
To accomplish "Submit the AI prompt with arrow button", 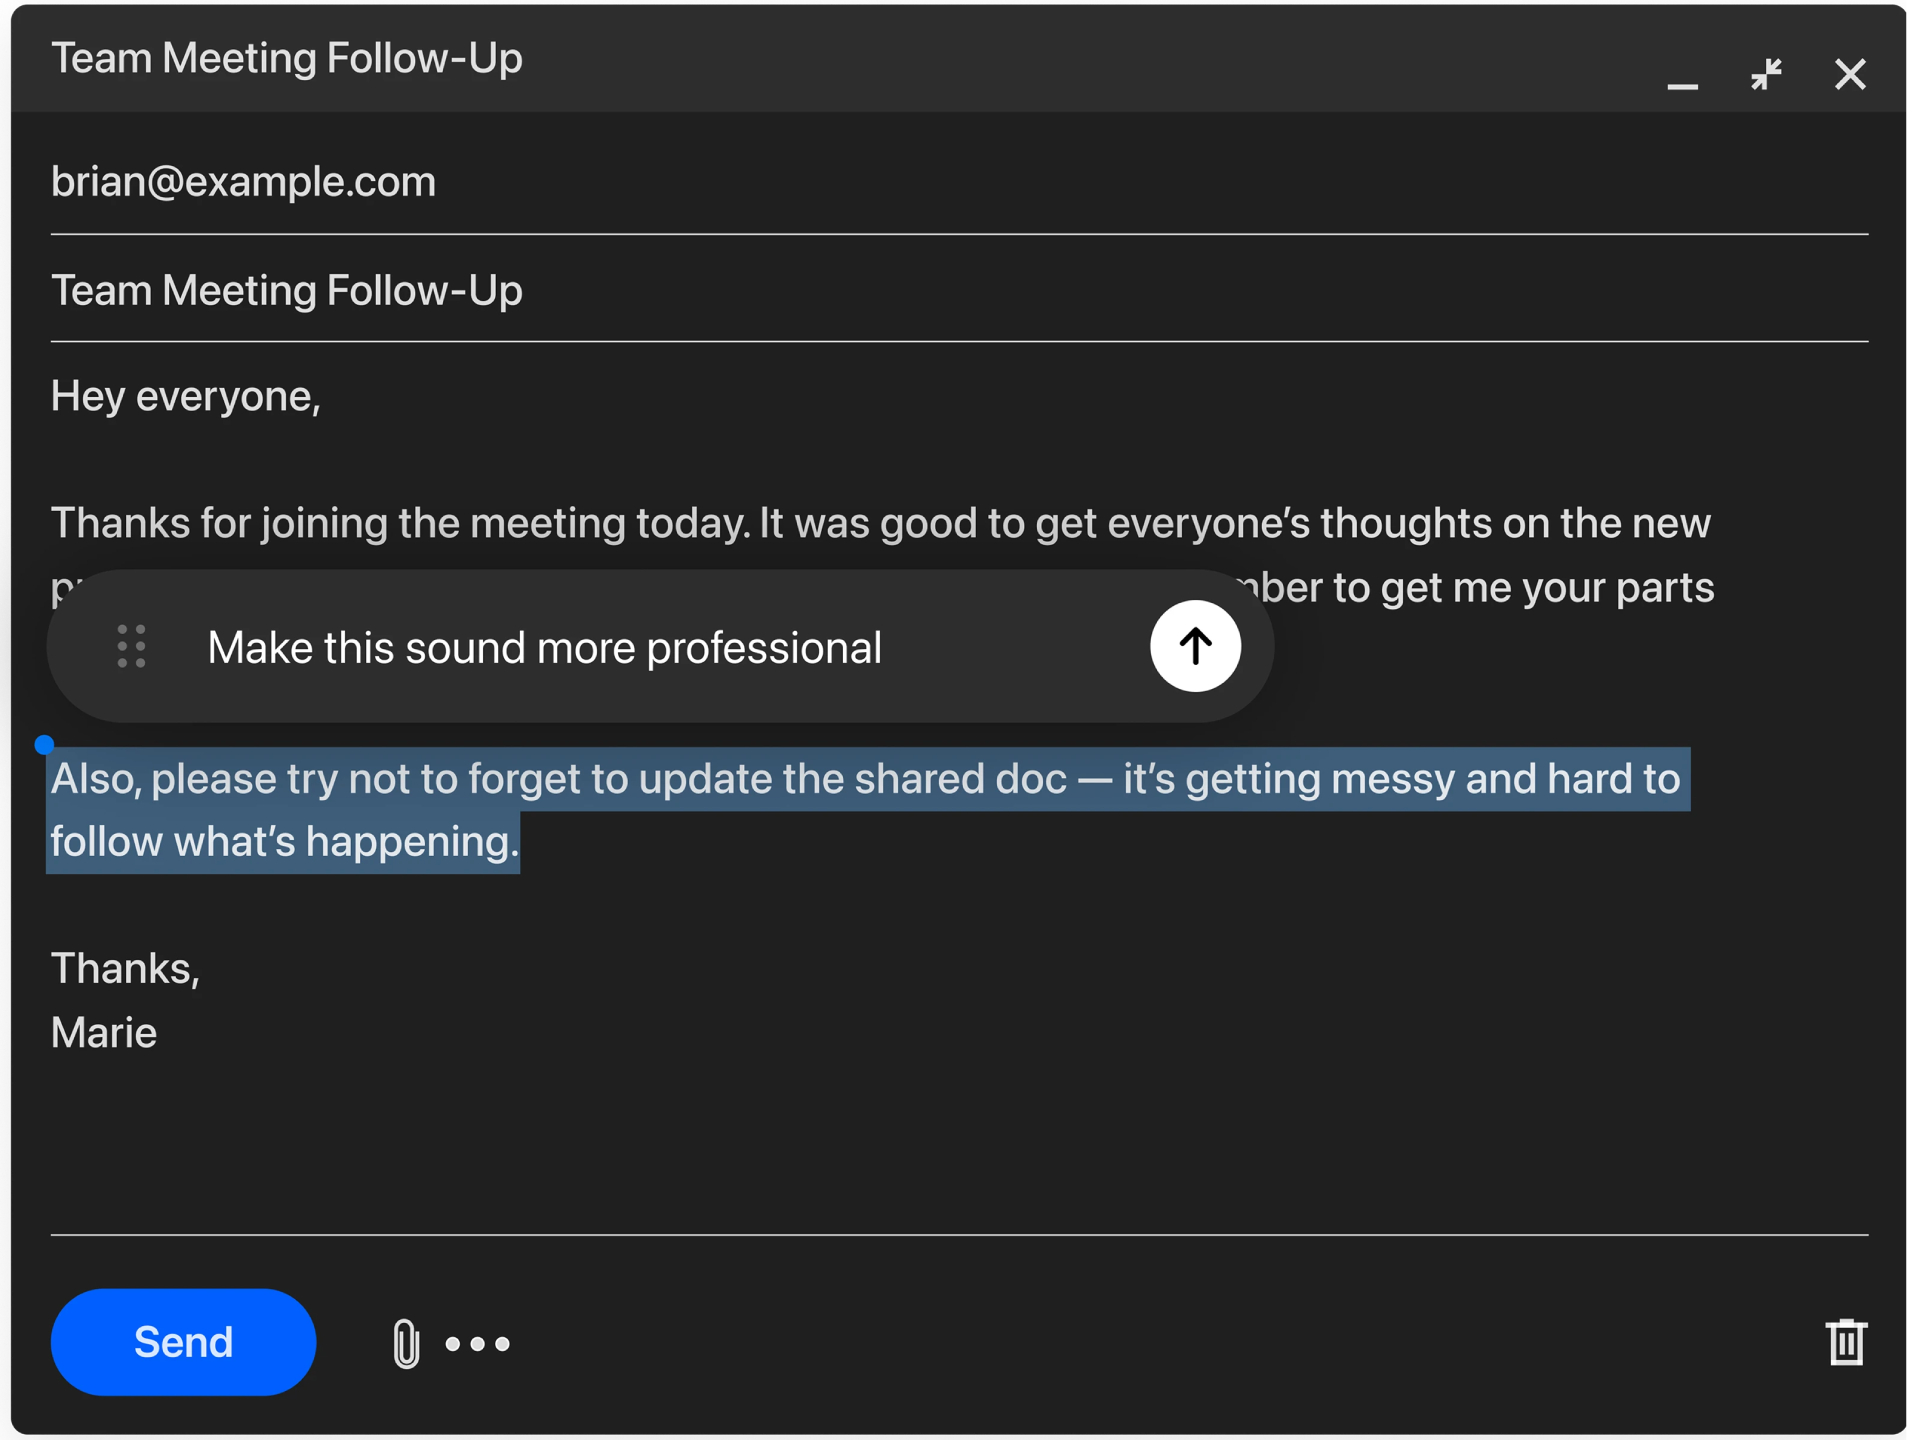I will (1194, 646).
